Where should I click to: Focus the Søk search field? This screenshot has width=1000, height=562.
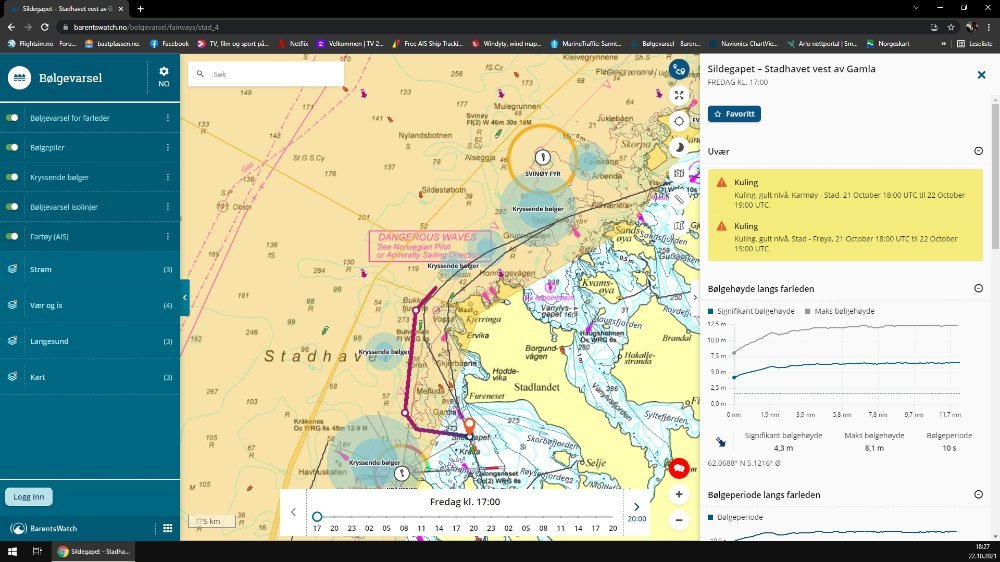(266, 74)
